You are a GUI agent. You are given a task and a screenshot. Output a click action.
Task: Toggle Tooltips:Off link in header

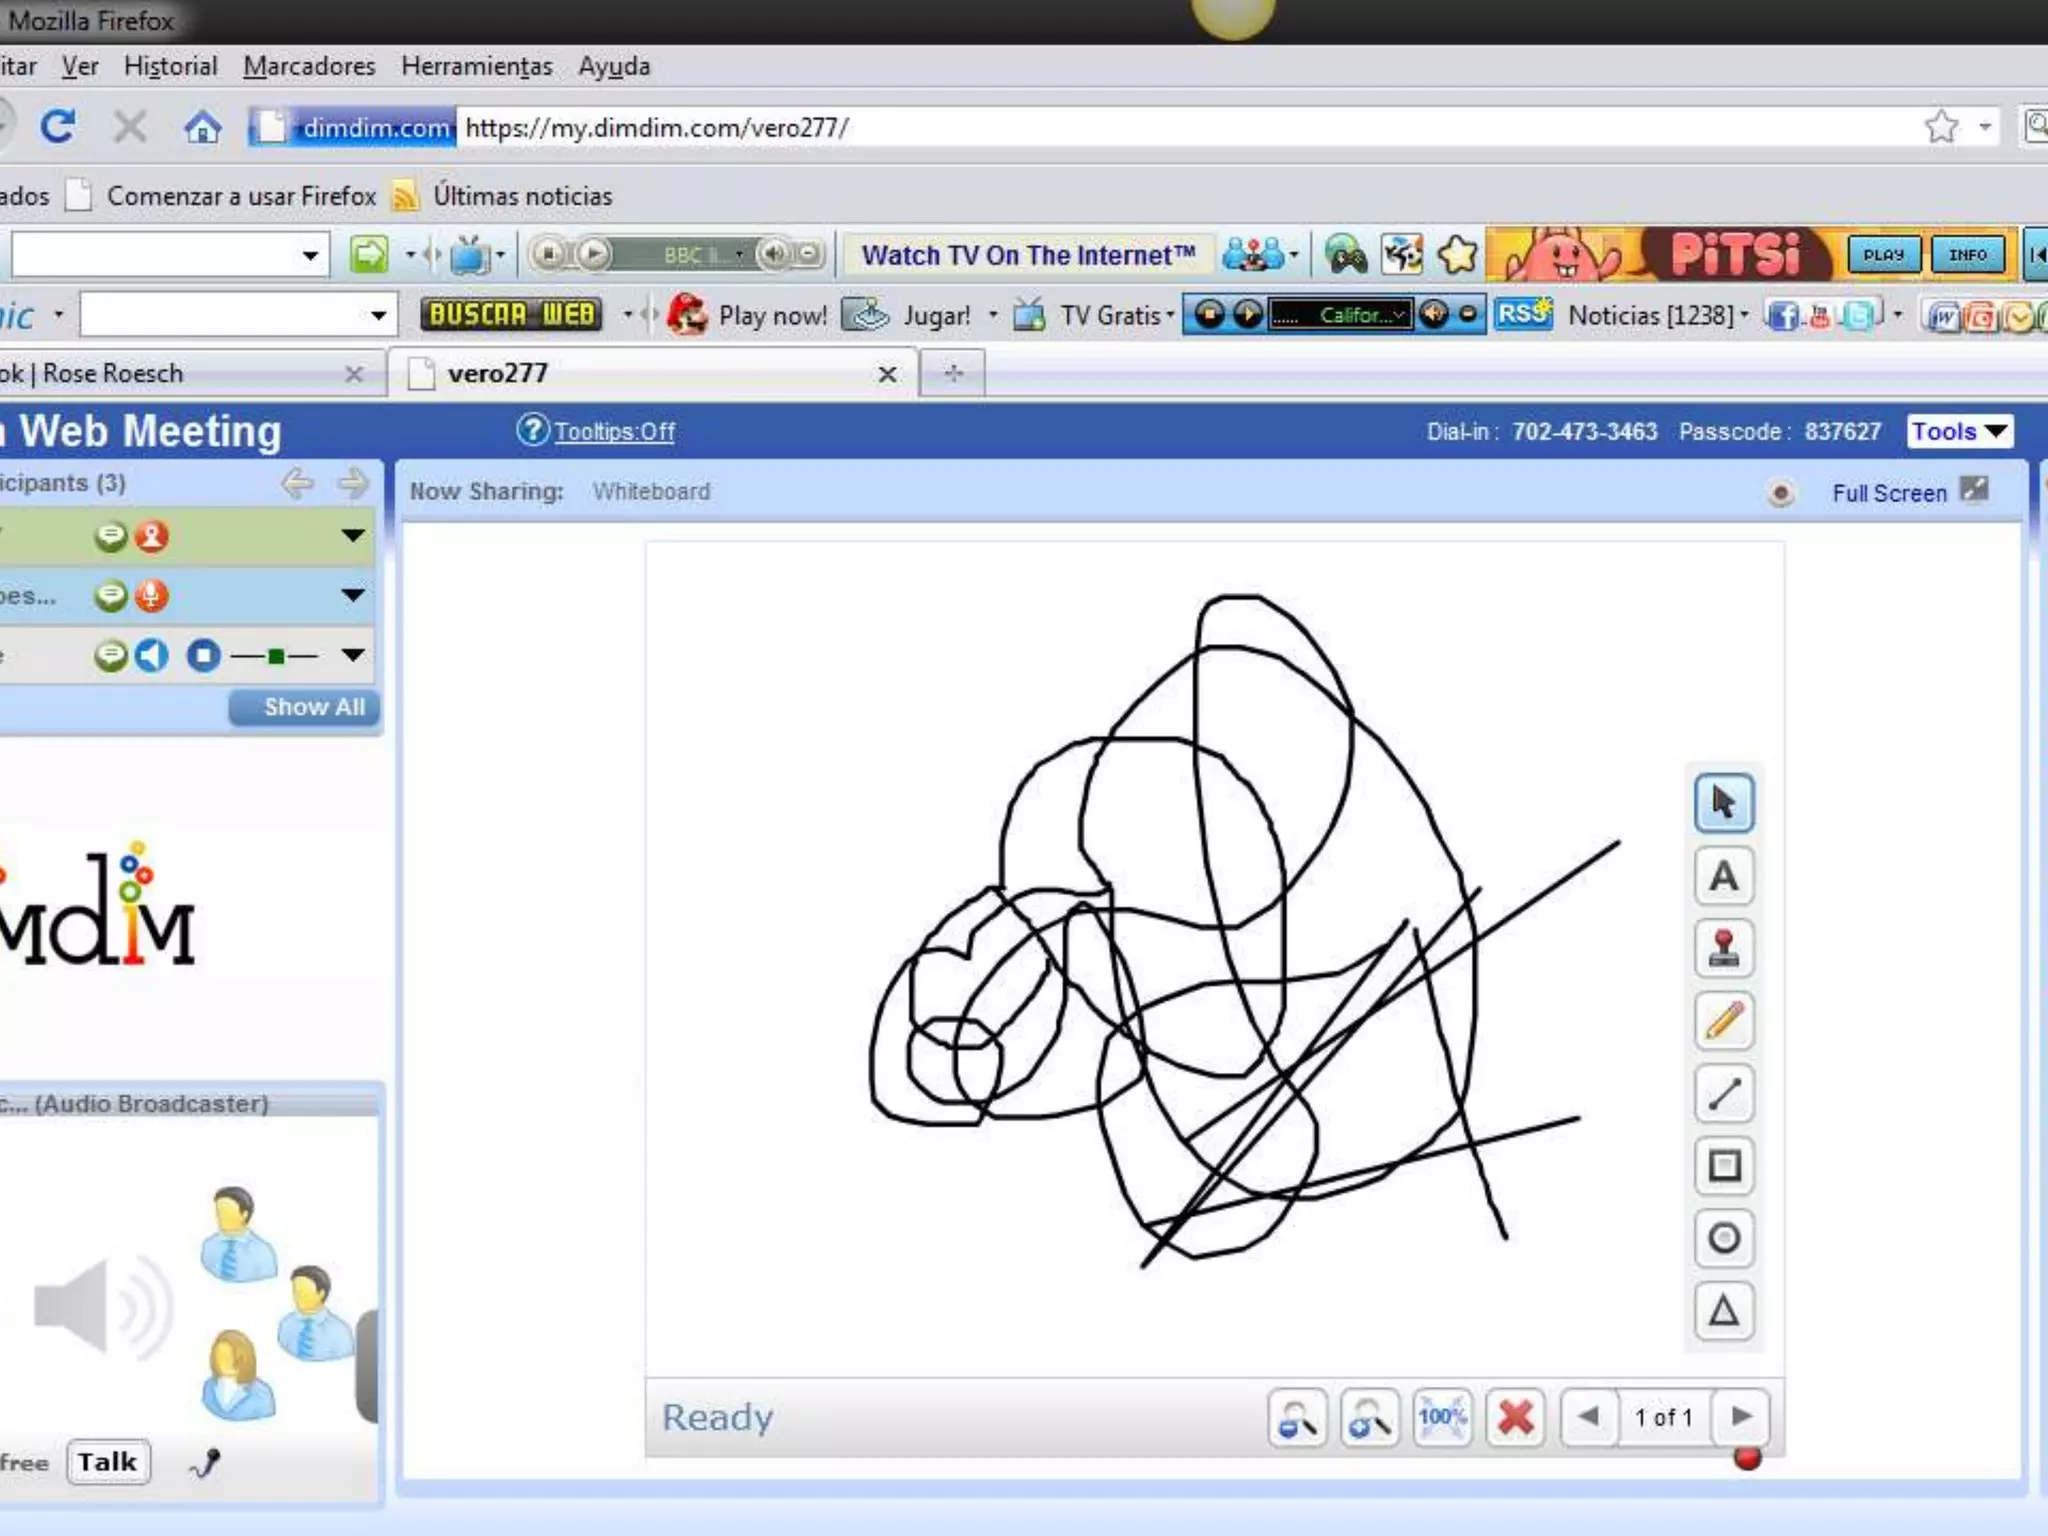614,432
